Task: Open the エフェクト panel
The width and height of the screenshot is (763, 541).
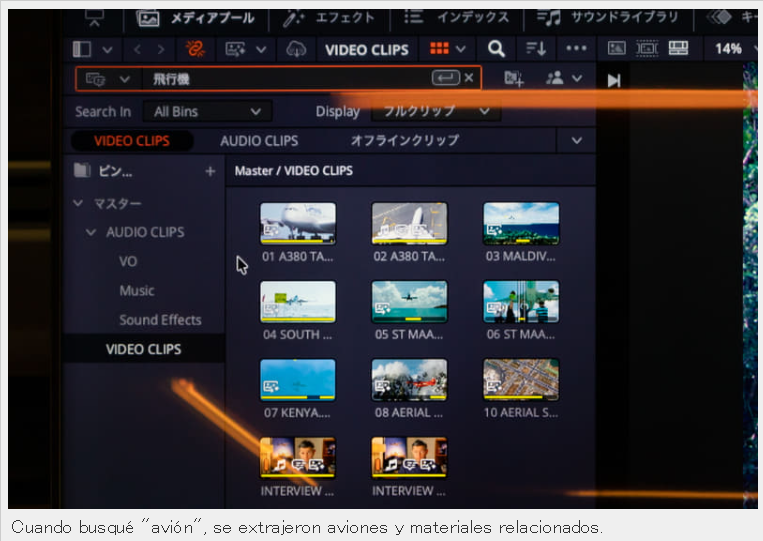Action: tap(329, 18)
